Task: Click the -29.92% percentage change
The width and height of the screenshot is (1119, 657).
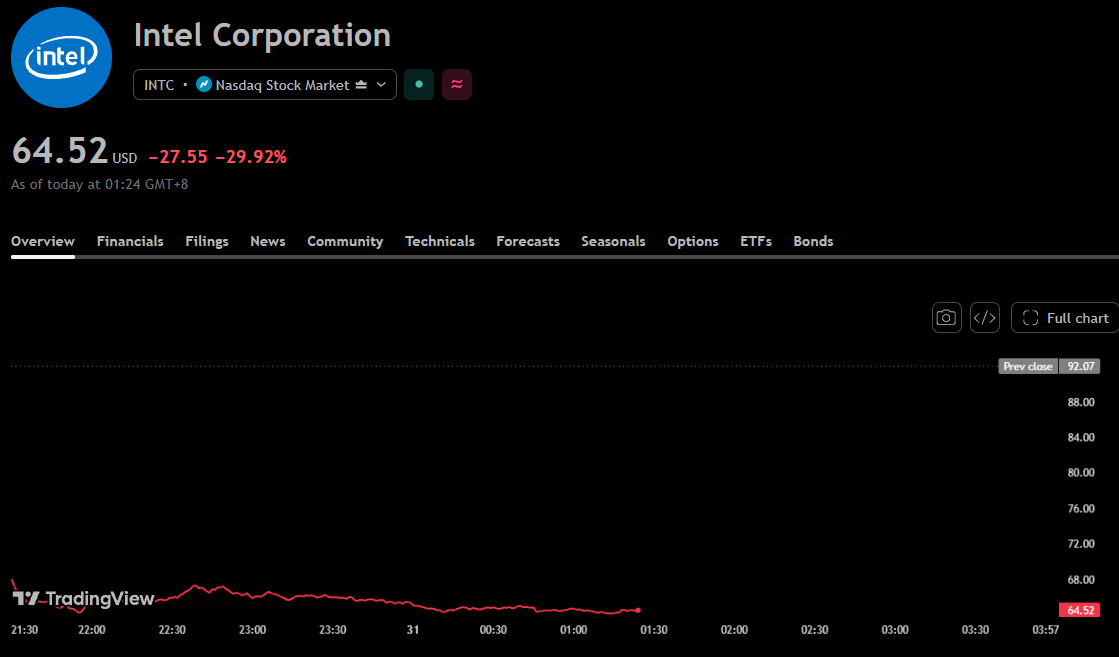Action: coord(251,157)
